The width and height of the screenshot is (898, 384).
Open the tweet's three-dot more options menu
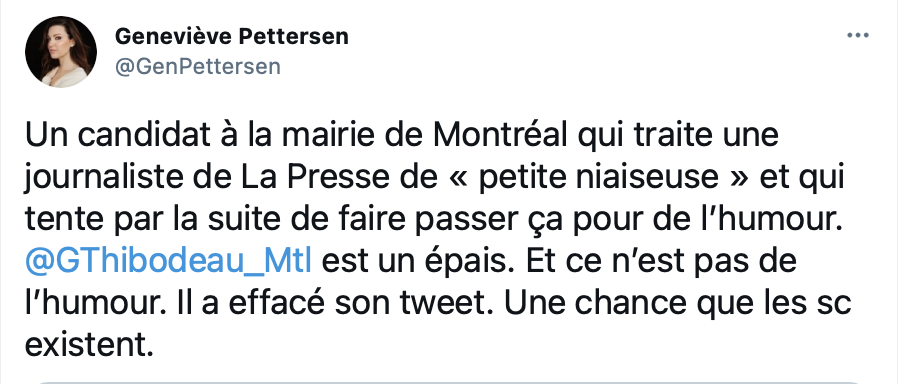857,35
